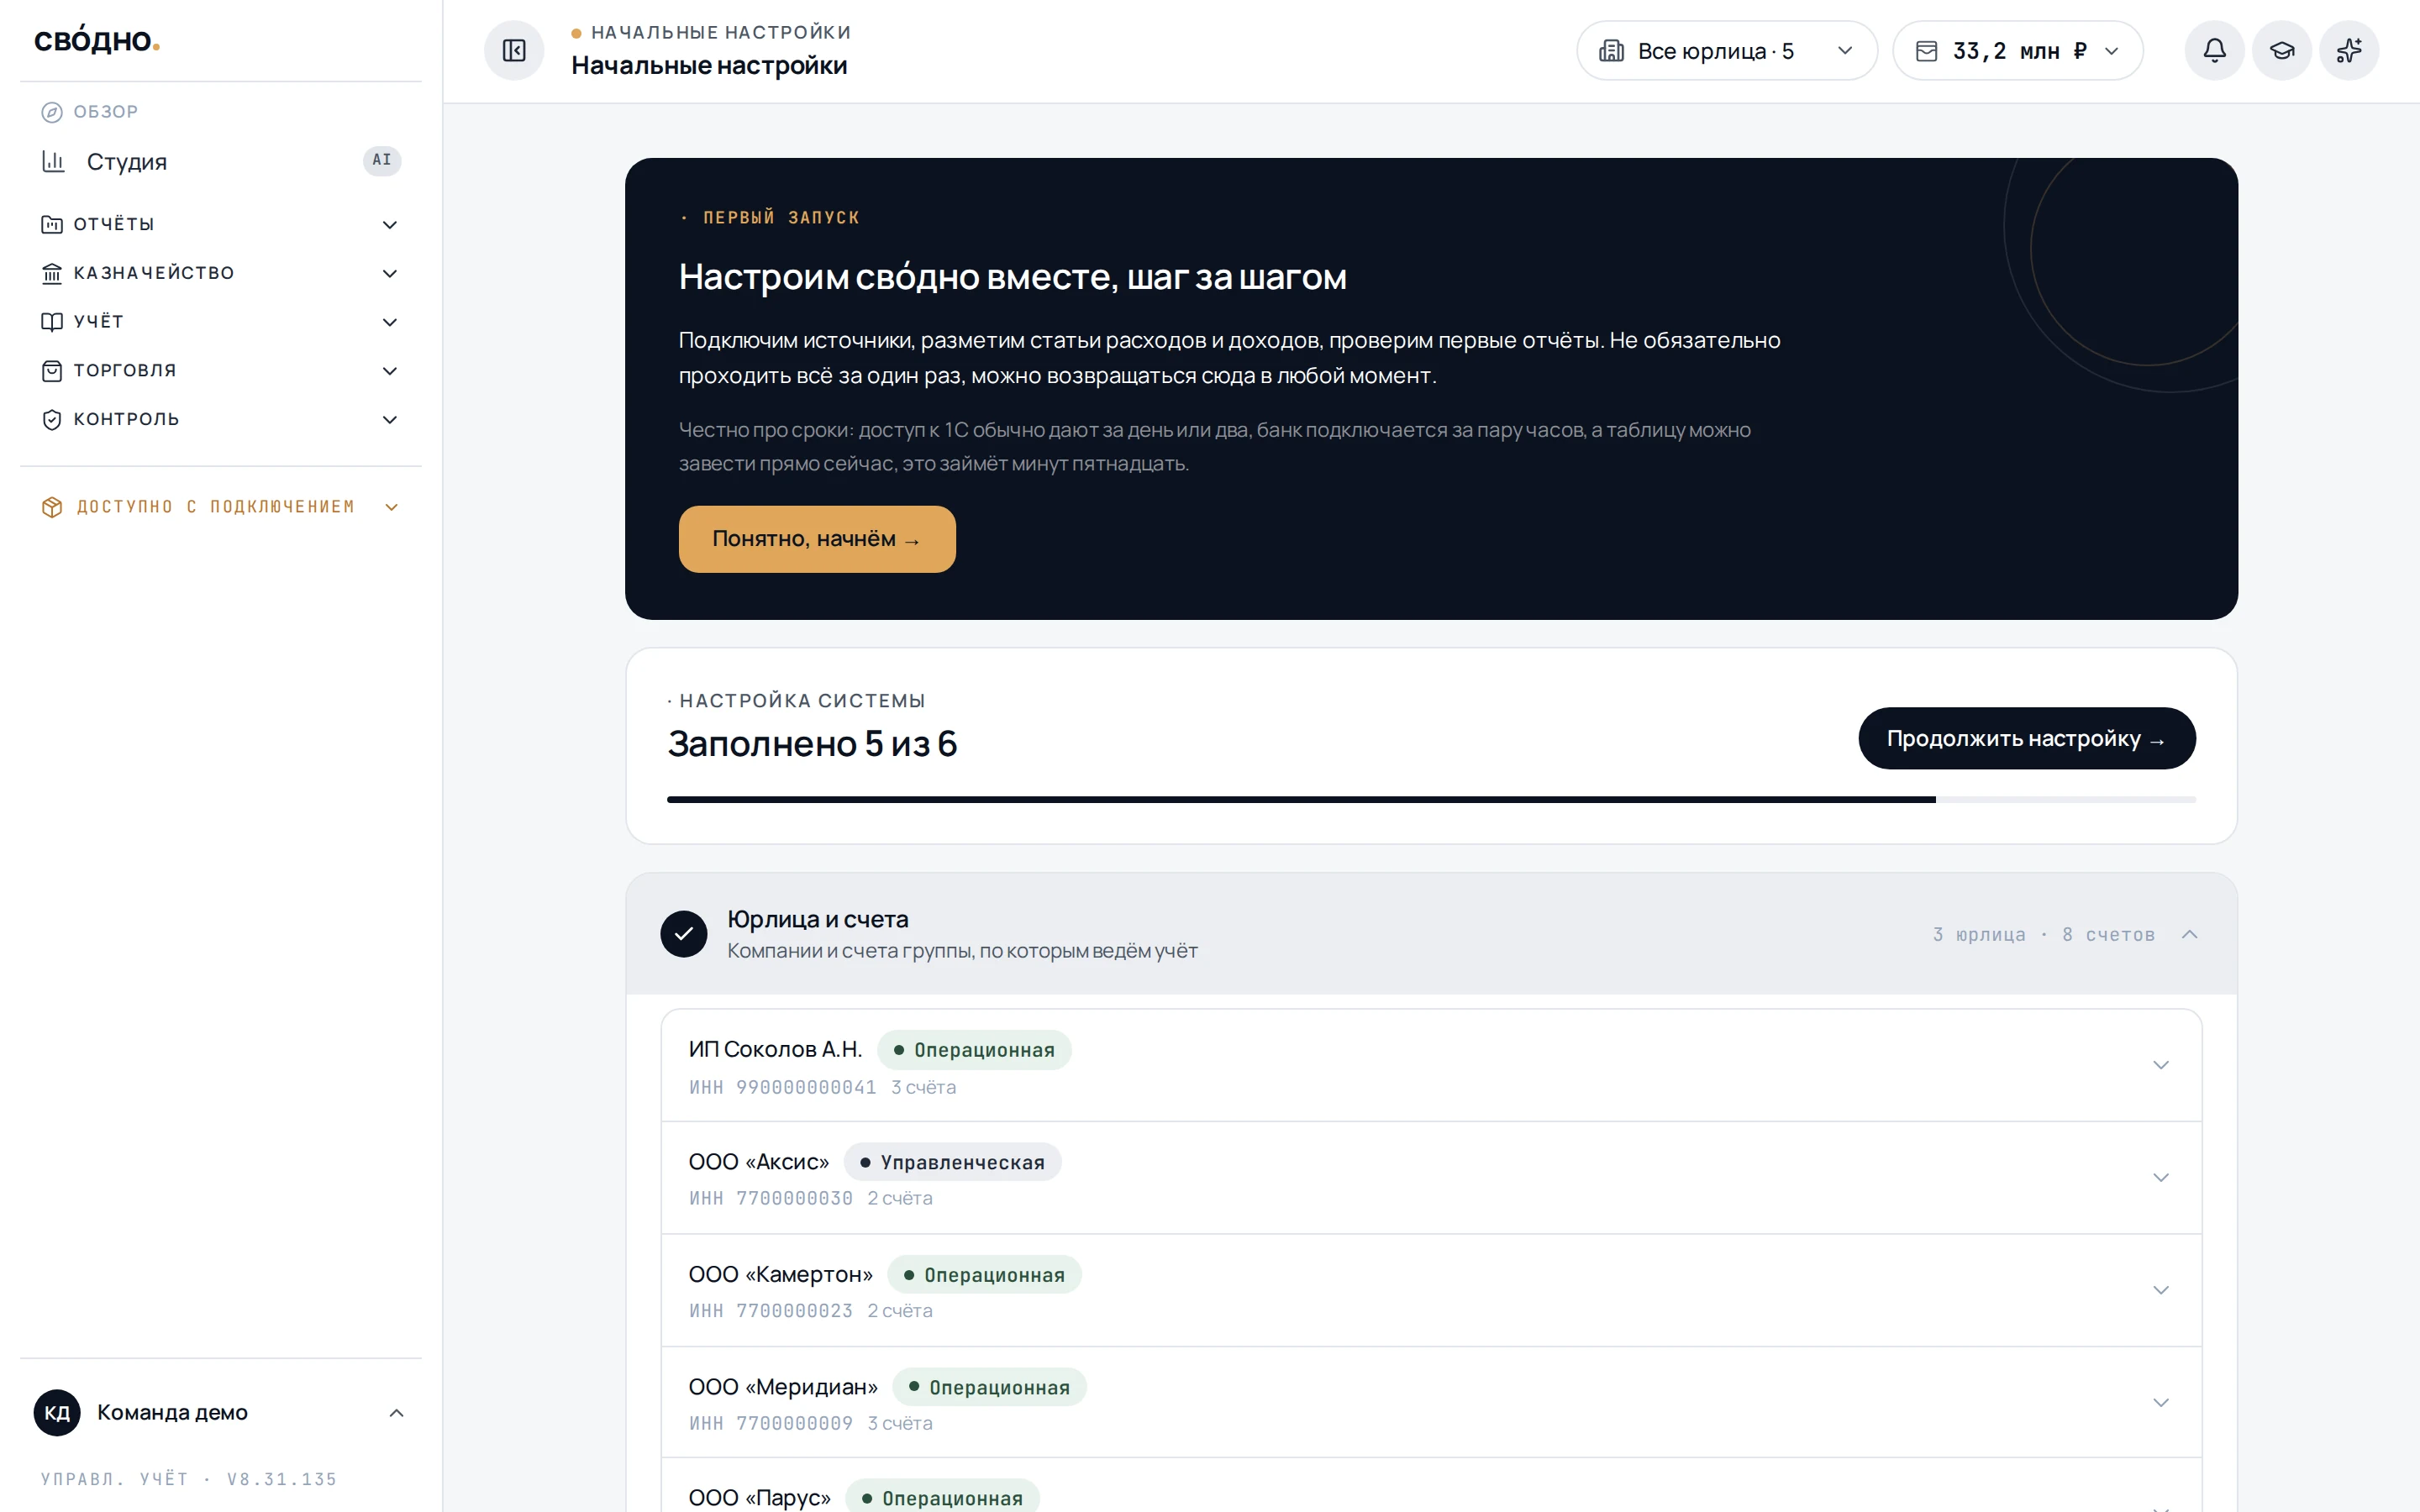Click the AI badge next to Студия

(x=382, y=160)
